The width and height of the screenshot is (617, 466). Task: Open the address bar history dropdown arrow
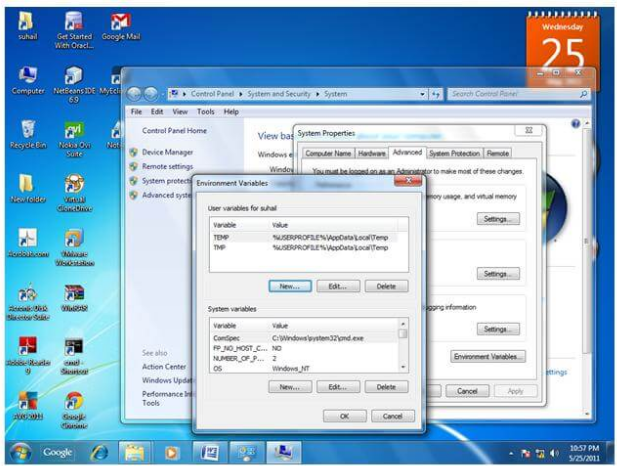[422, 94]
